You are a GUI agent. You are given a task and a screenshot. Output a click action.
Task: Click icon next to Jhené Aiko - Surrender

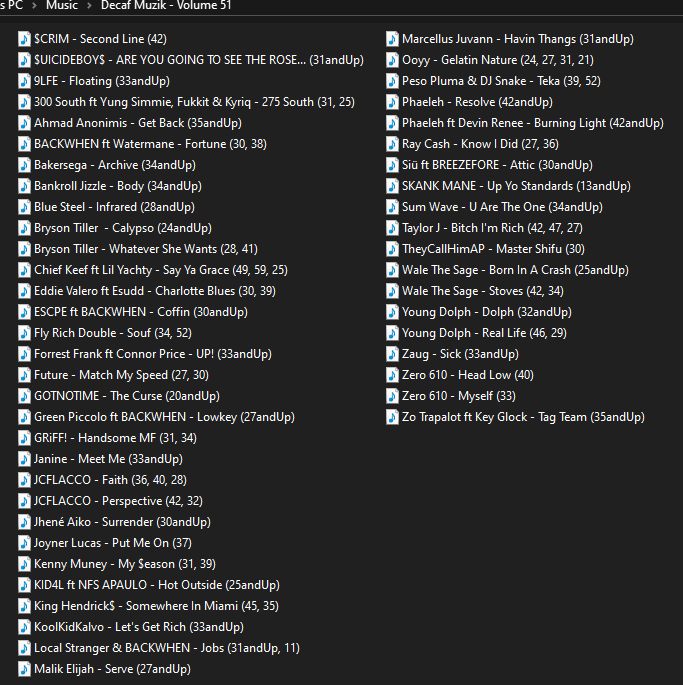pos(24,522)
